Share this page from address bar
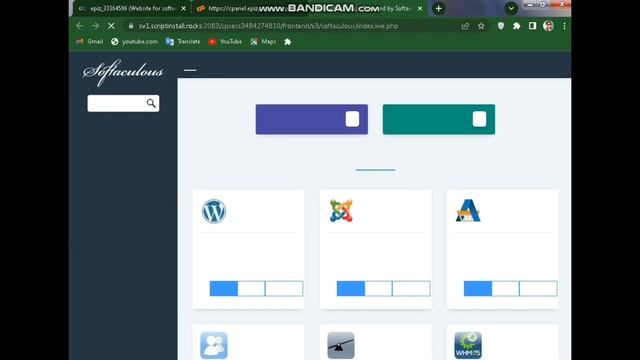The height and width of the screenshot is (360, 640). (x=465, y=26)
